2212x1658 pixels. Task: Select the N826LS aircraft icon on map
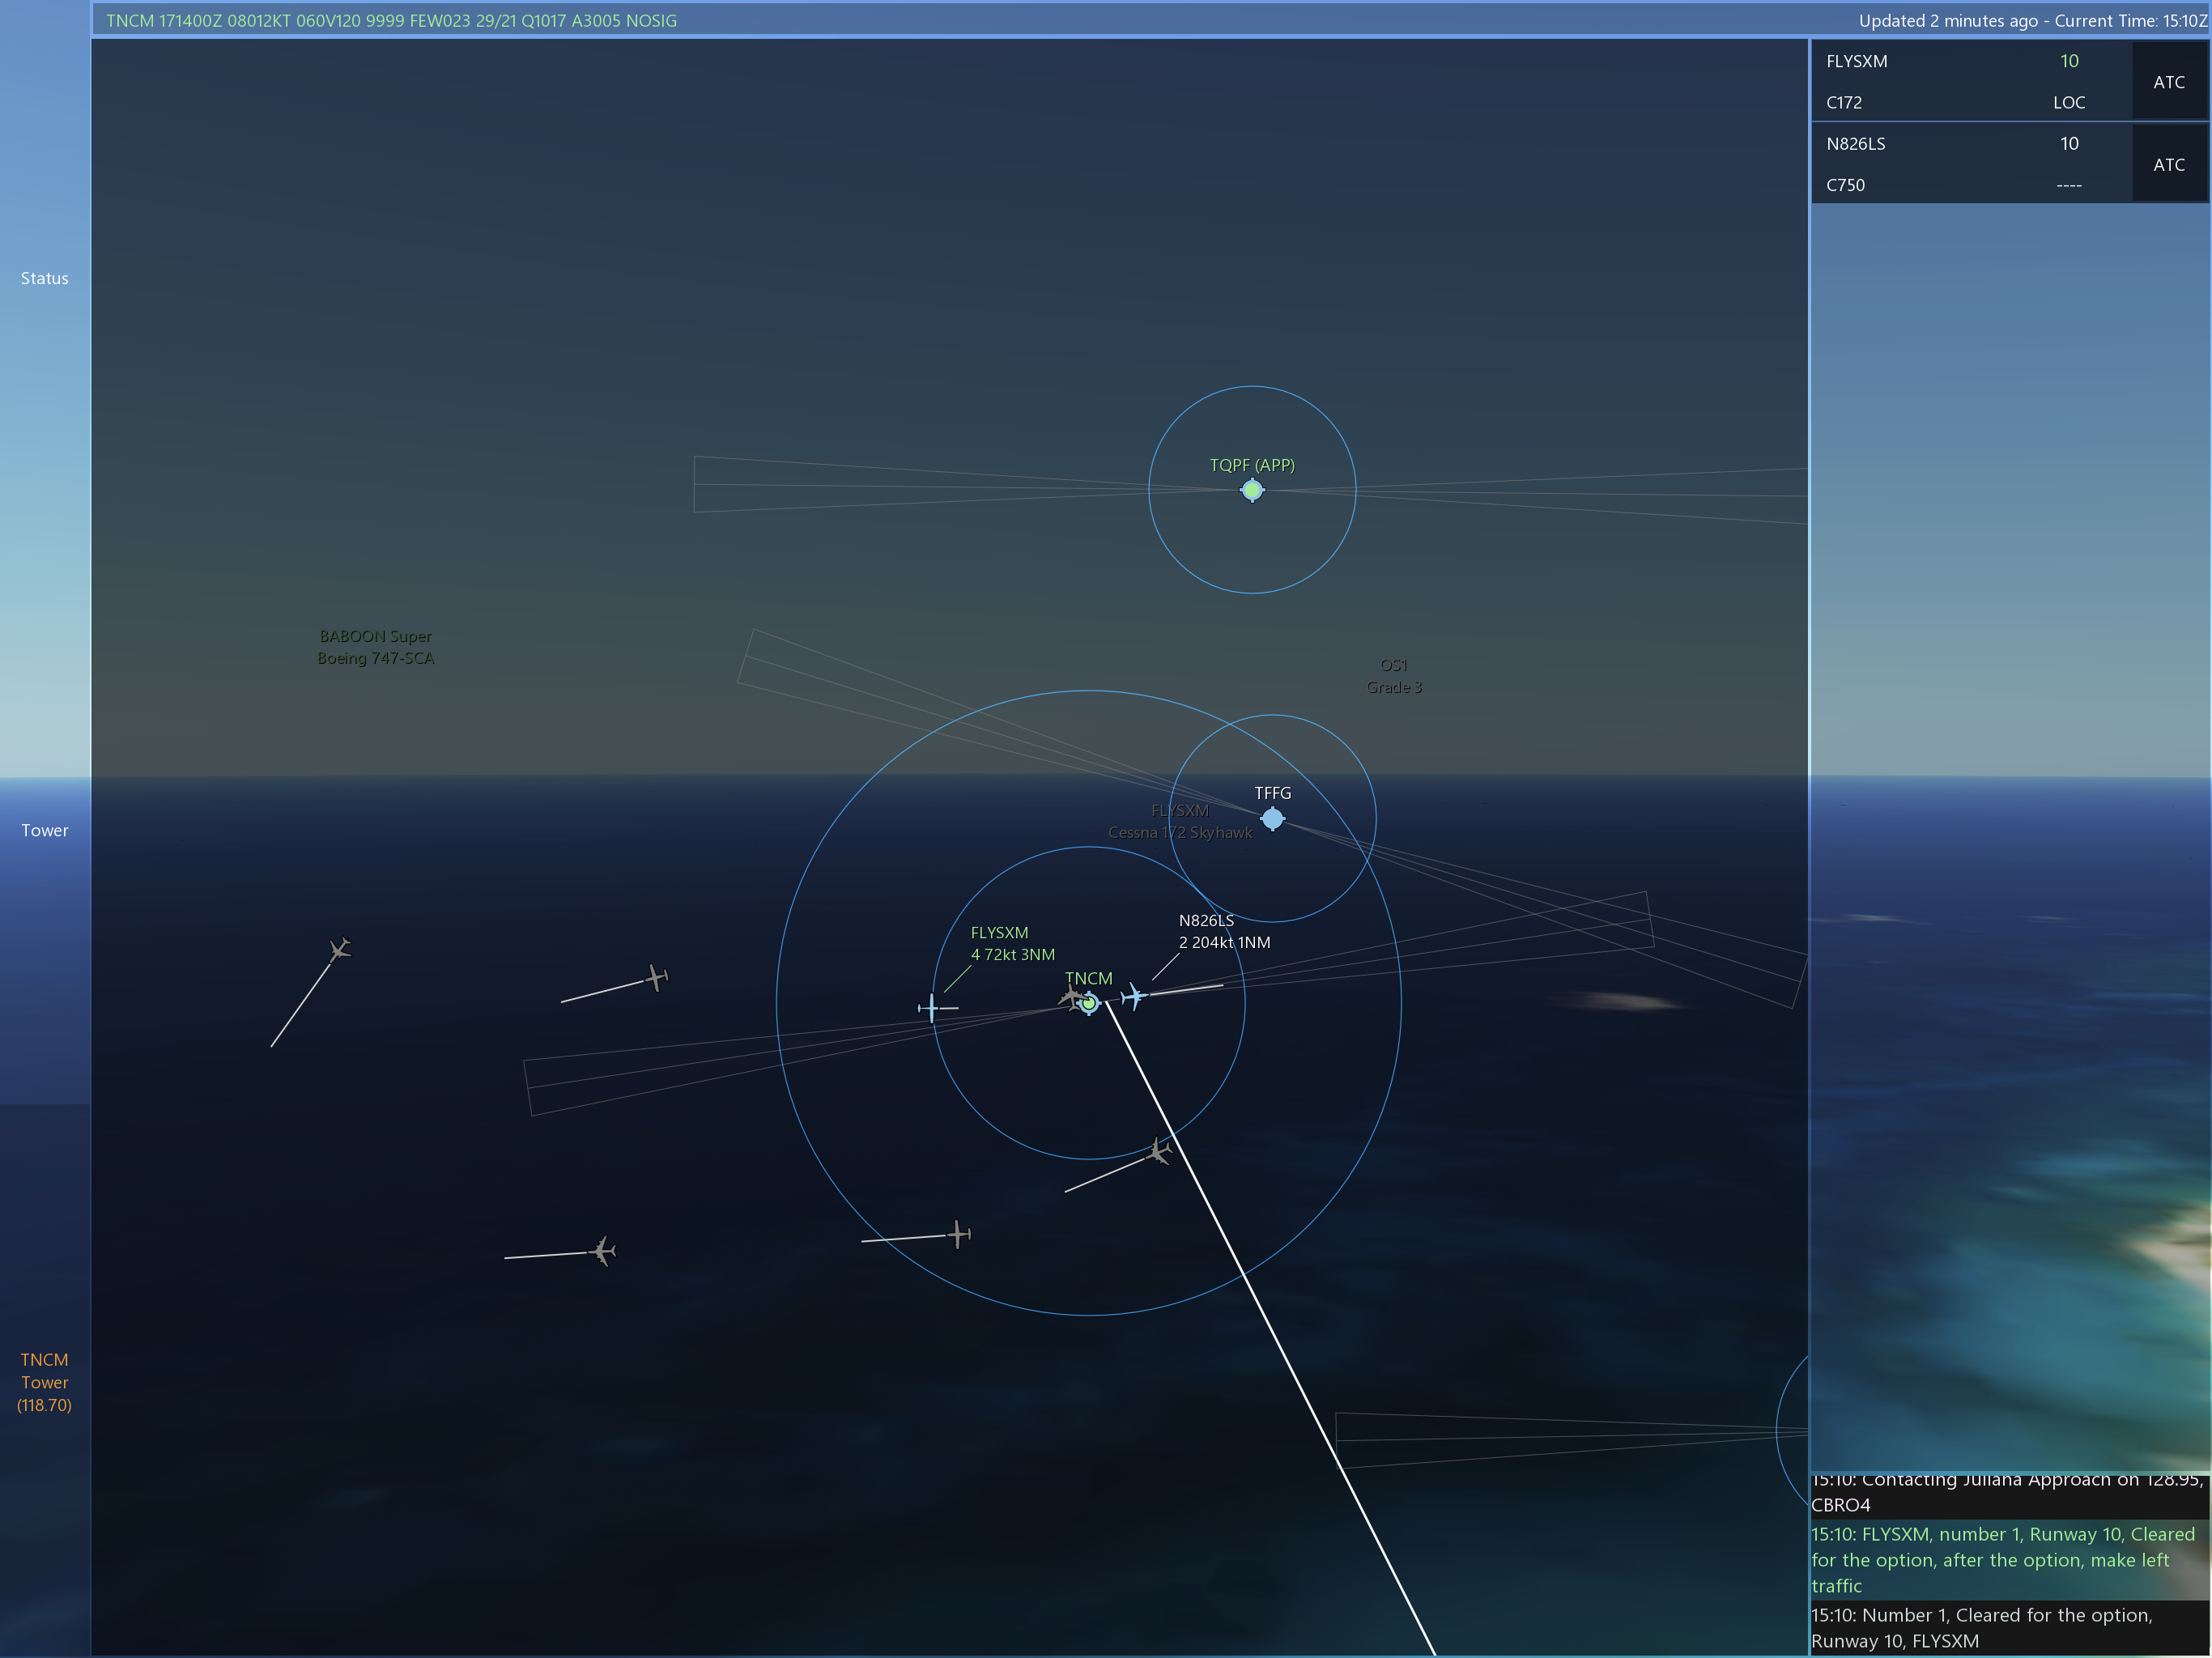click(x=1134, y=996)
